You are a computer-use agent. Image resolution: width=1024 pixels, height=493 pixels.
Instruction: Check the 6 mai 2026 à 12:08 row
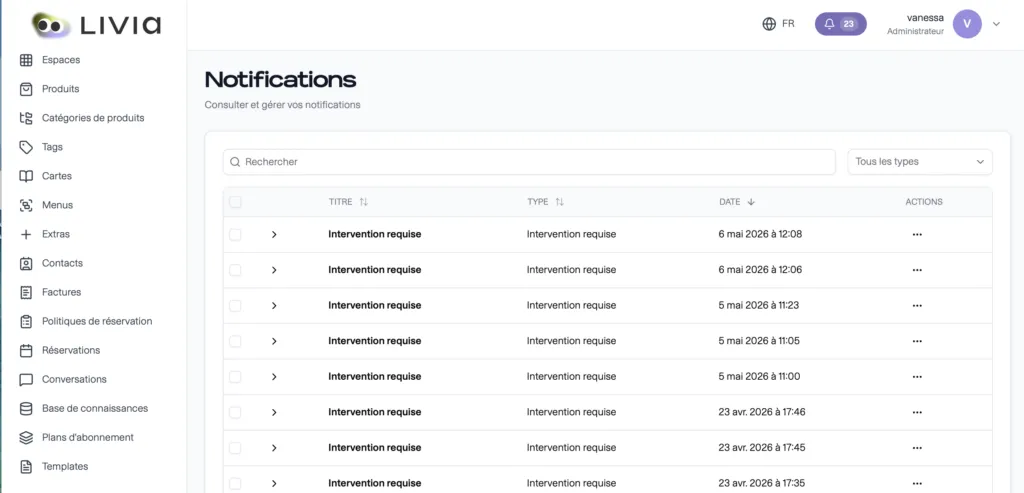[235, 234]
